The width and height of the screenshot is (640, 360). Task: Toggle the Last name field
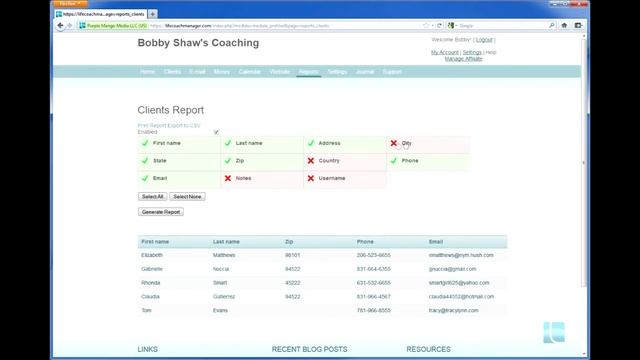[262, 143]
